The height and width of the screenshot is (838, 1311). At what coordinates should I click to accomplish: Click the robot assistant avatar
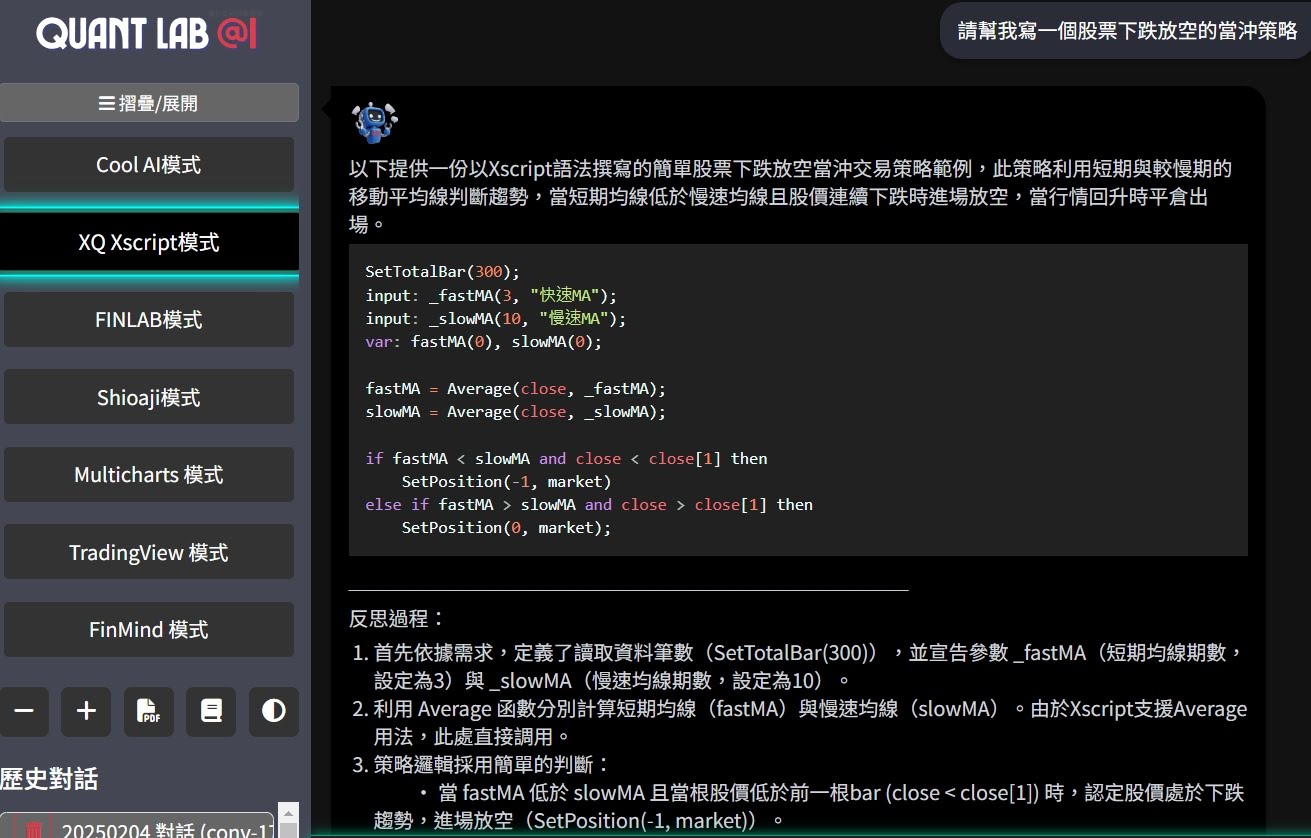(374, 123)
